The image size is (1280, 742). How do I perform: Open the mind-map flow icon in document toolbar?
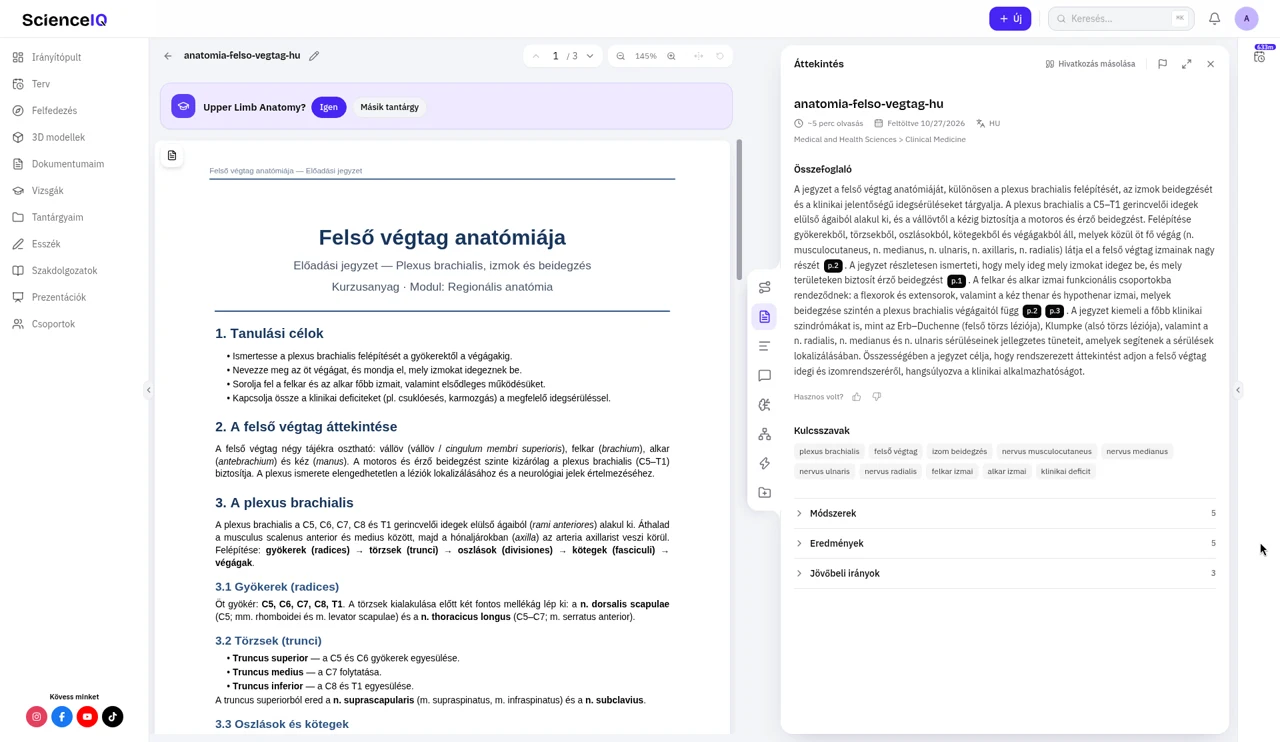pos(764,287)
